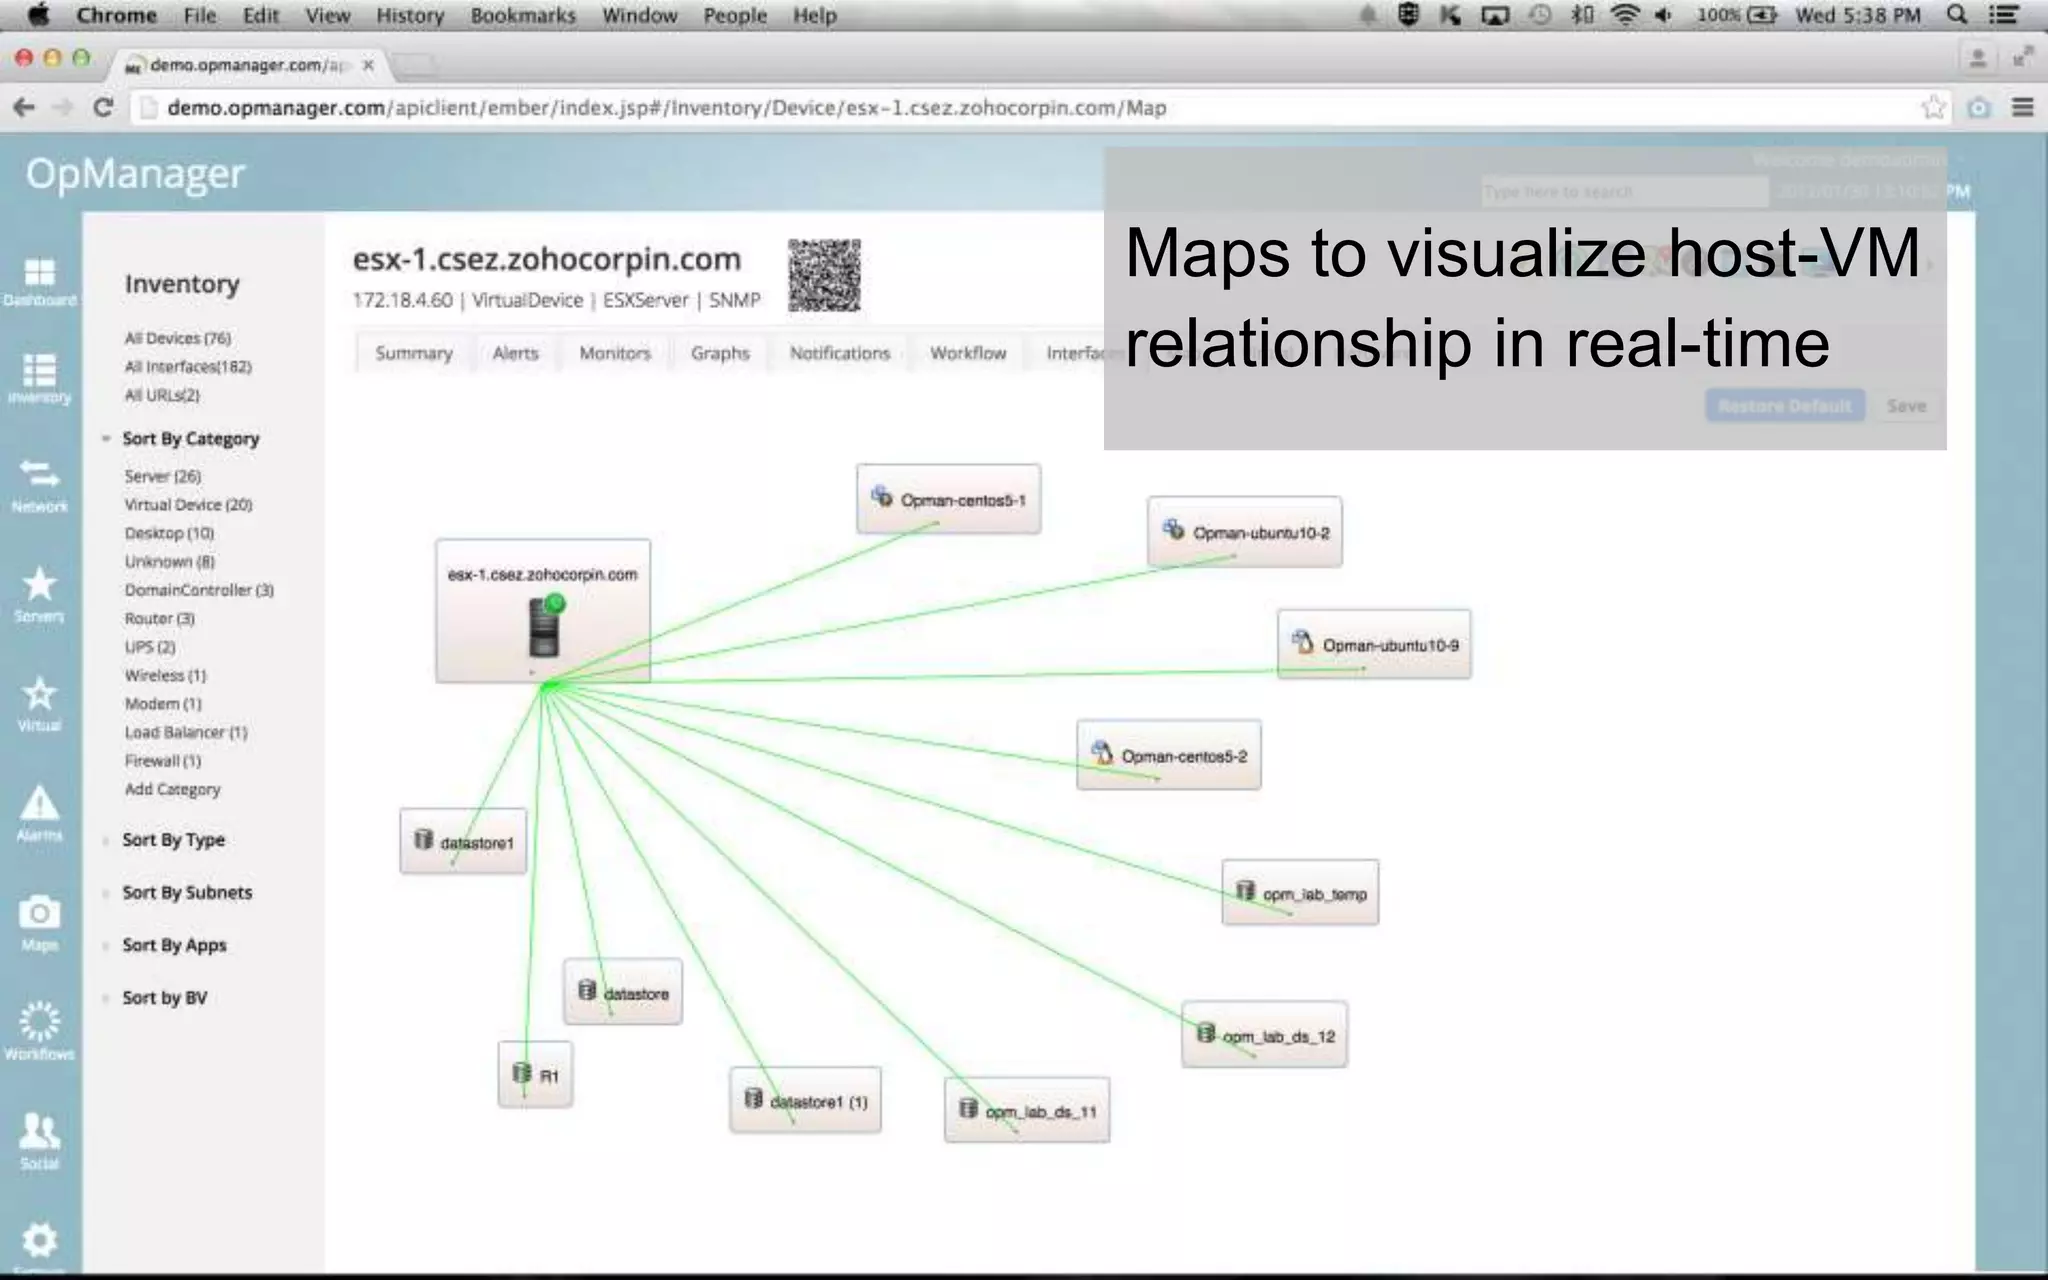2048x1280 pixels.
Task: Click the Save map button
Action: [x=1906, y=406]
